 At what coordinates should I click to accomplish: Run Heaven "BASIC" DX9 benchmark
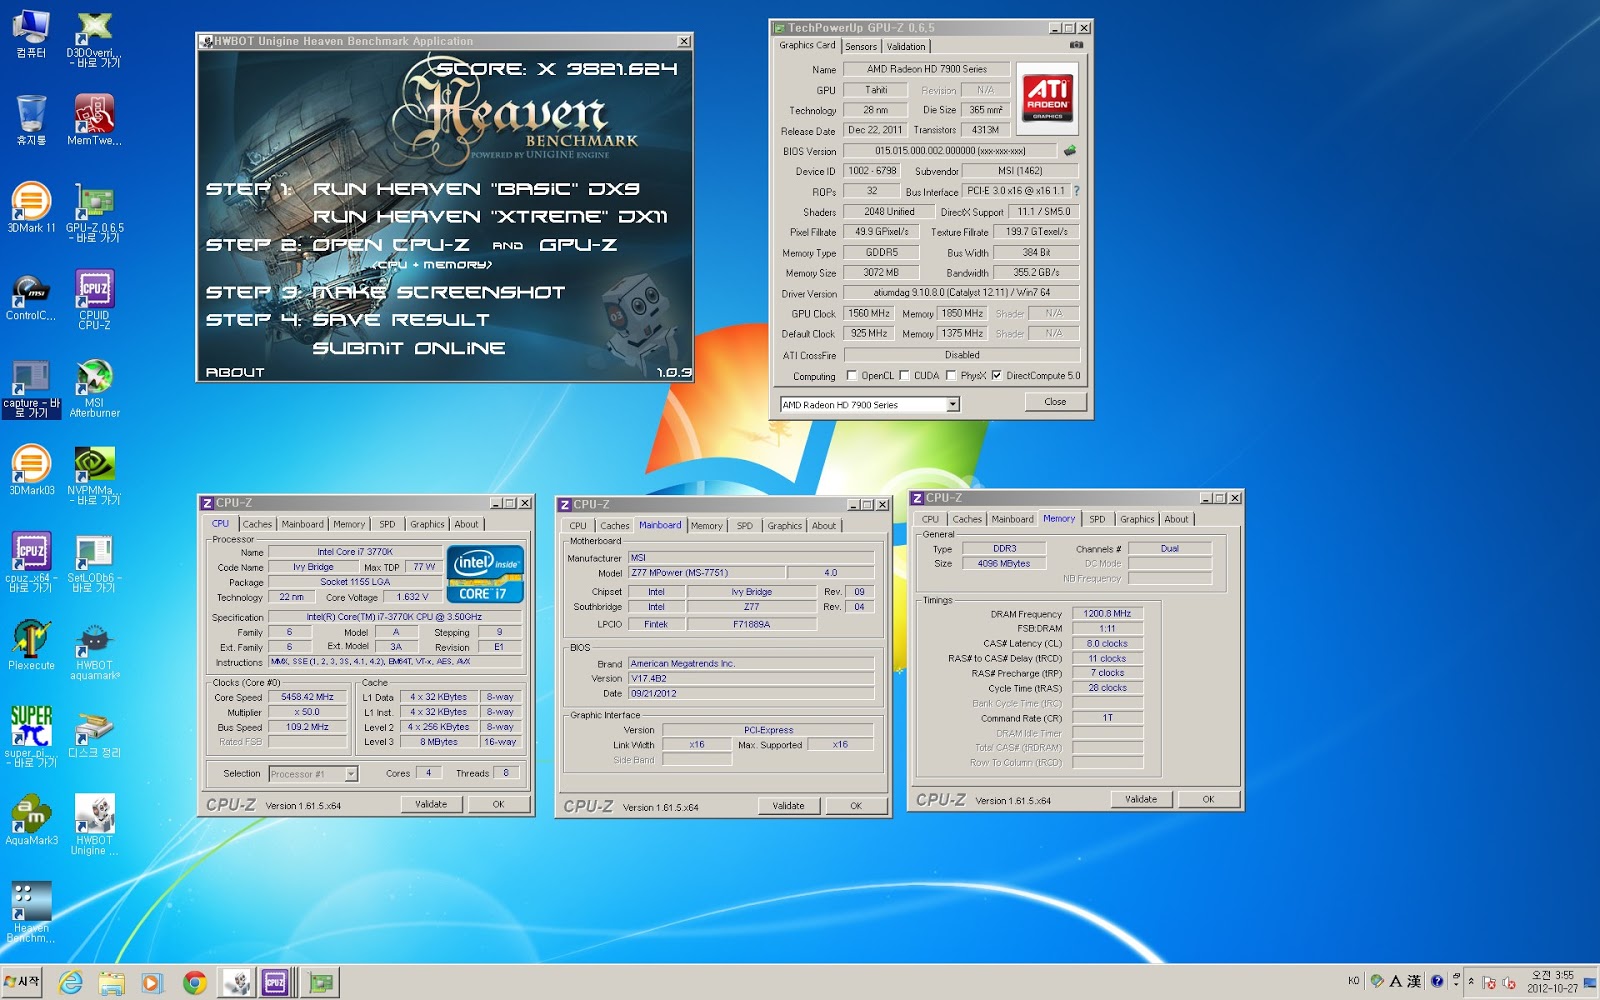pos(476,189)
